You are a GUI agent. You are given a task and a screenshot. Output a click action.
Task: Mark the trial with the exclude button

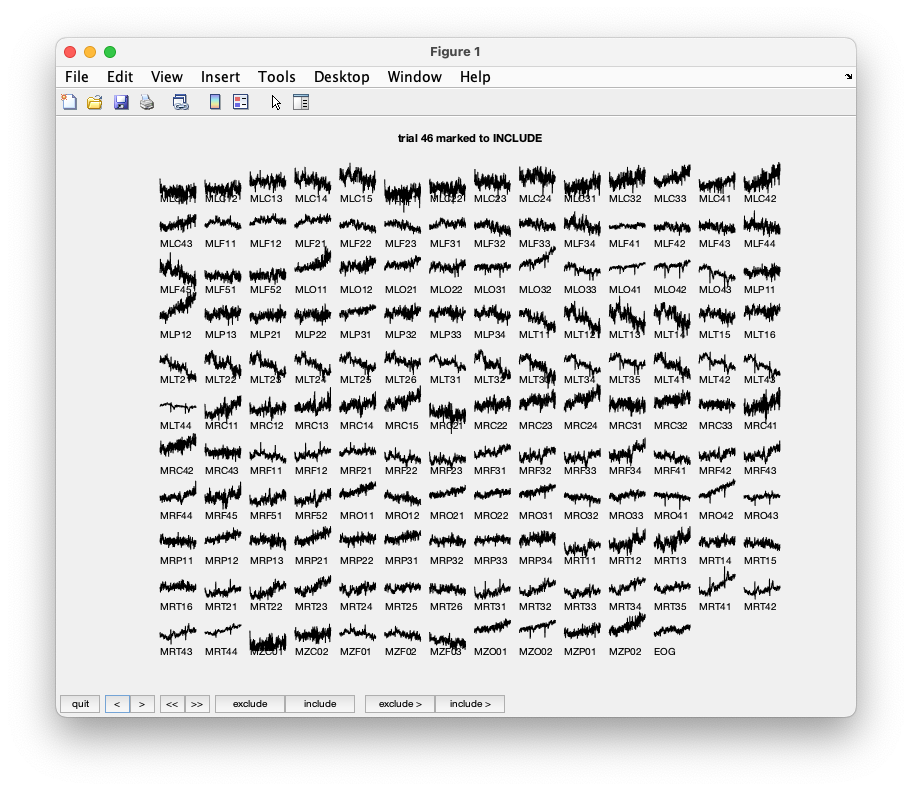click(249, 703)
